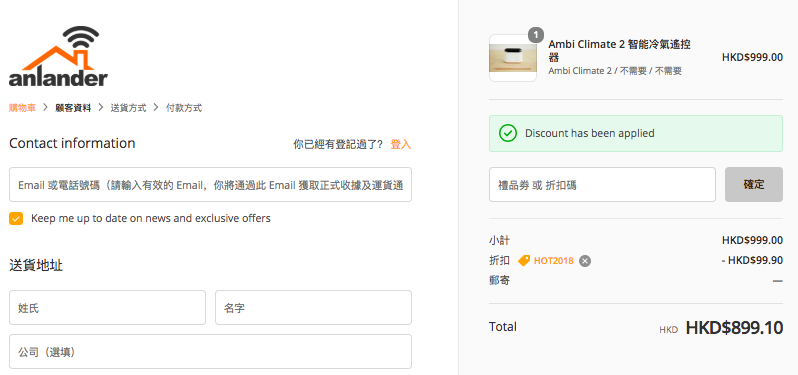The width and height of the screenshot is (798, 375).
Task: Focus the Email or phone number field
Action: pyautogui.click(x=210, y=184)
